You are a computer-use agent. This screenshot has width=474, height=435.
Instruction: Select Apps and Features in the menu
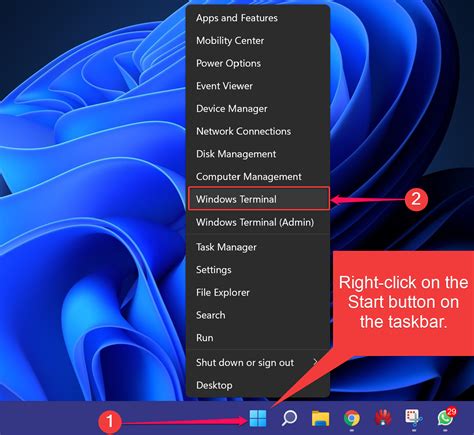coord(258,18)
